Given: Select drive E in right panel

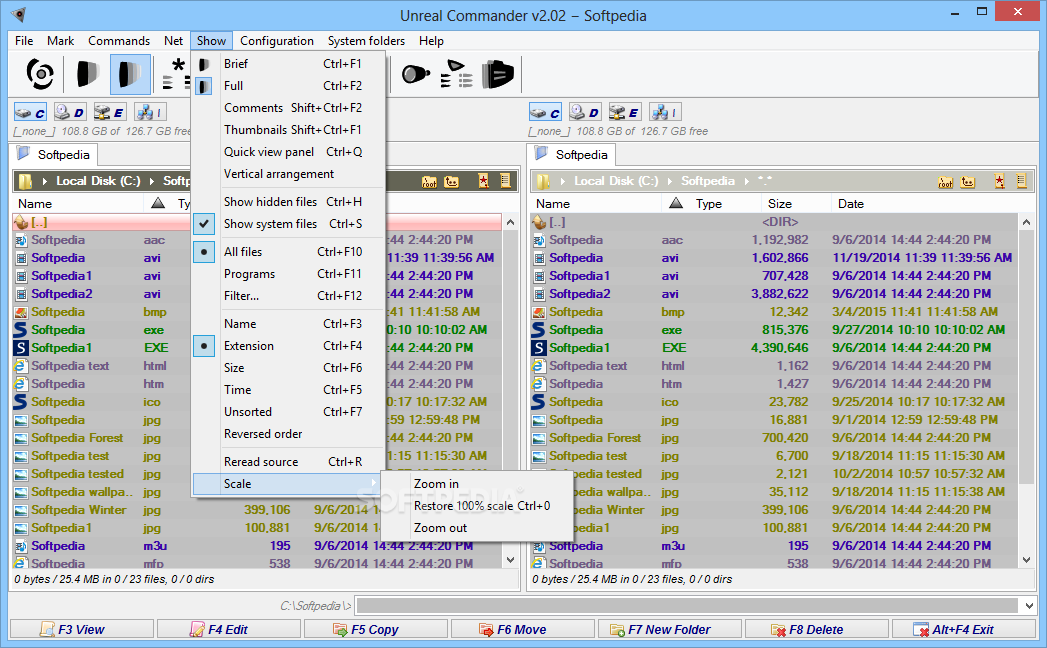Looking at the screenshot, I should click(624, 112).
